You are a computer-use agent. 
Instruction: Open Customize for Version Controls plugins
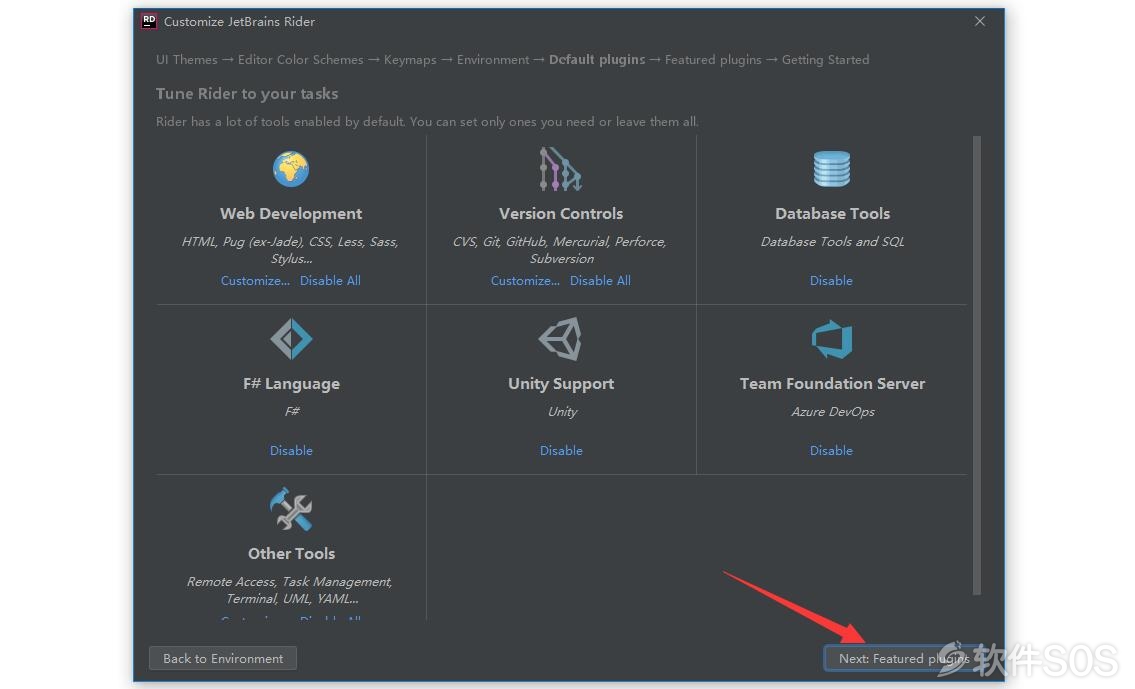[x=525, y=281]
